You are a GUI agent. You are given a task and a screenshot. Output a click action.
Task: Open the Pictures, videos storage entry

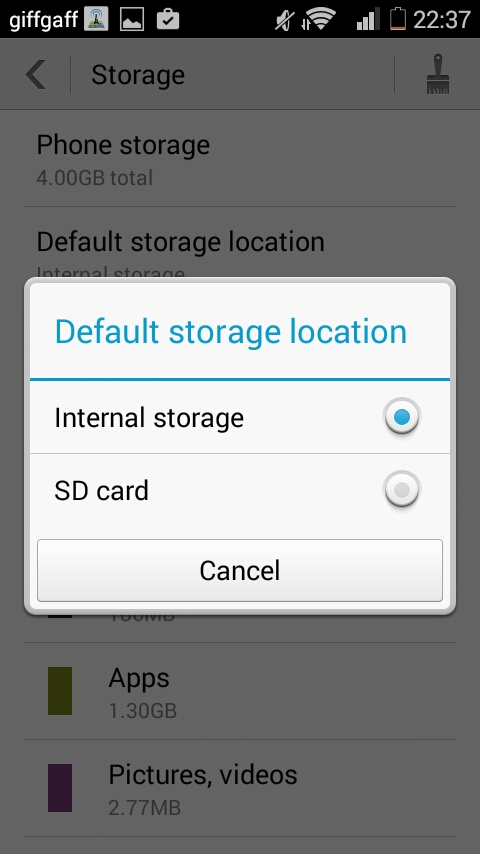240,788
